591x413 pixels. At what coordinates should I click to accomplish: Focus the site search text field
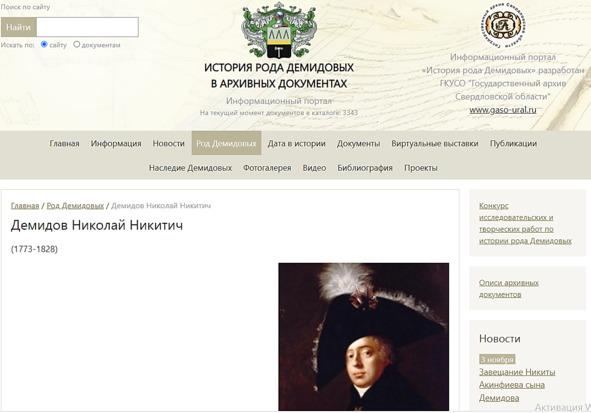[87, 27]
